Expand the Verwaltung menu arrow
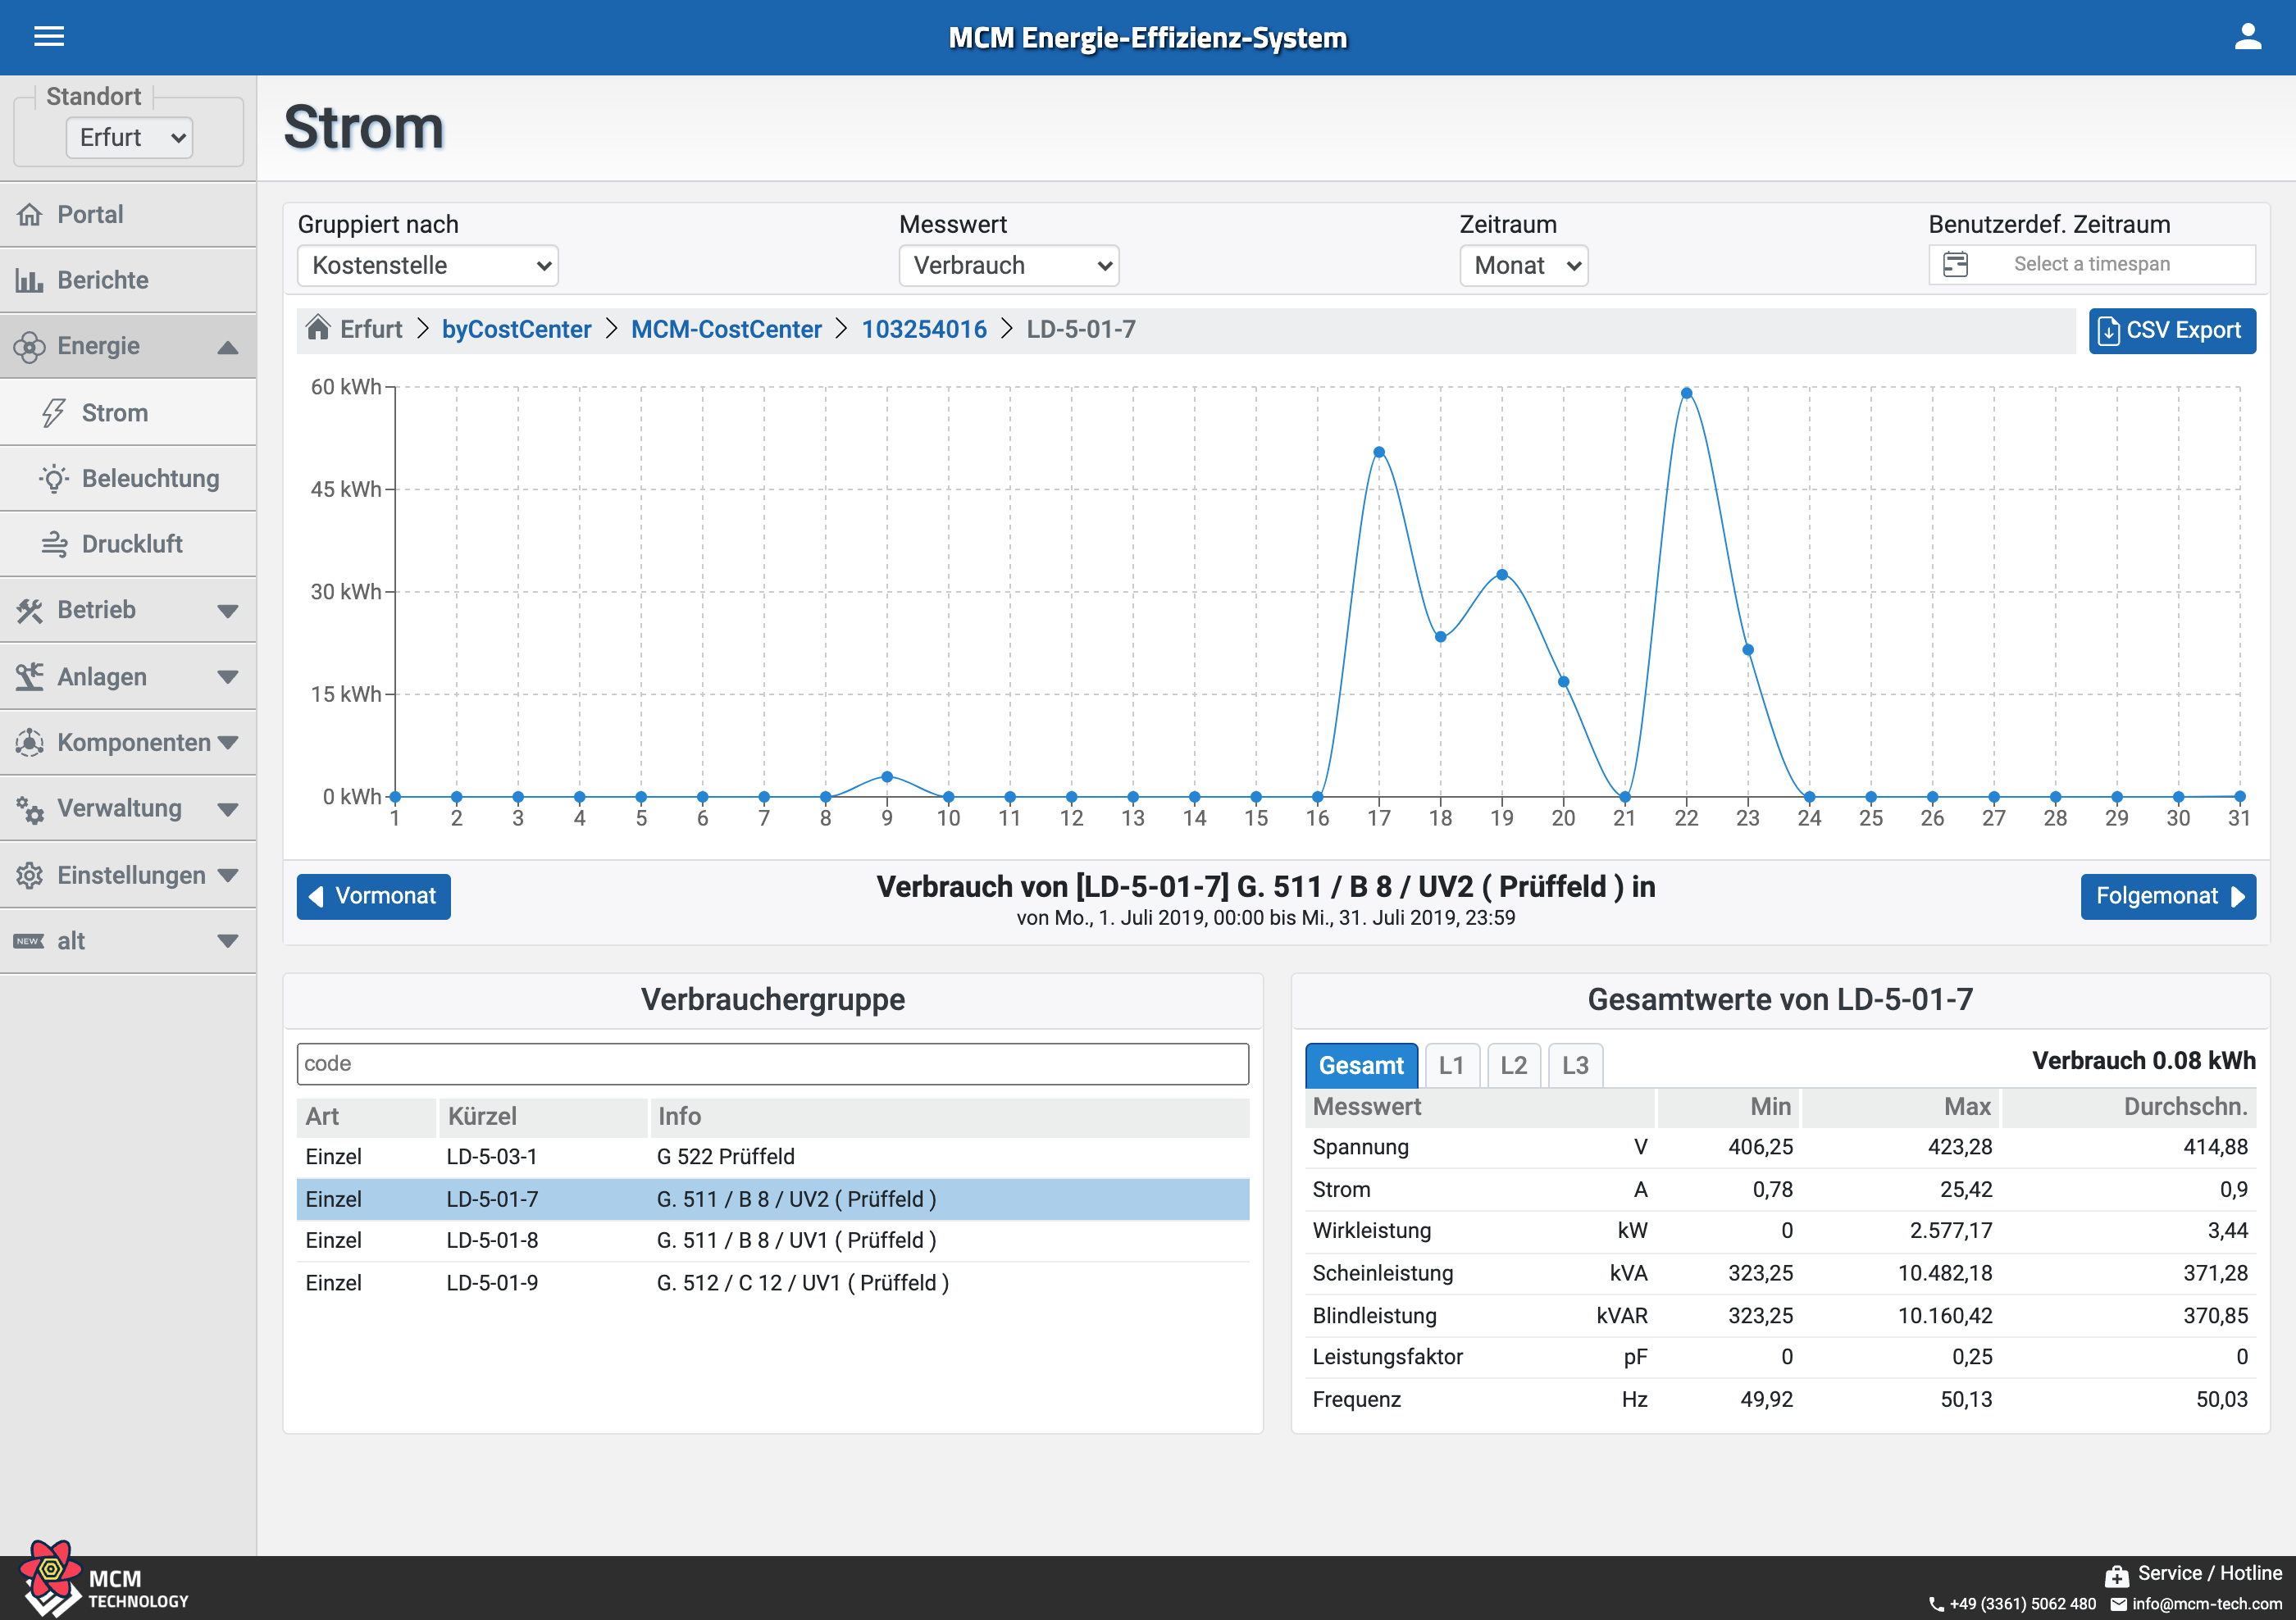 (x=228, y=810)
